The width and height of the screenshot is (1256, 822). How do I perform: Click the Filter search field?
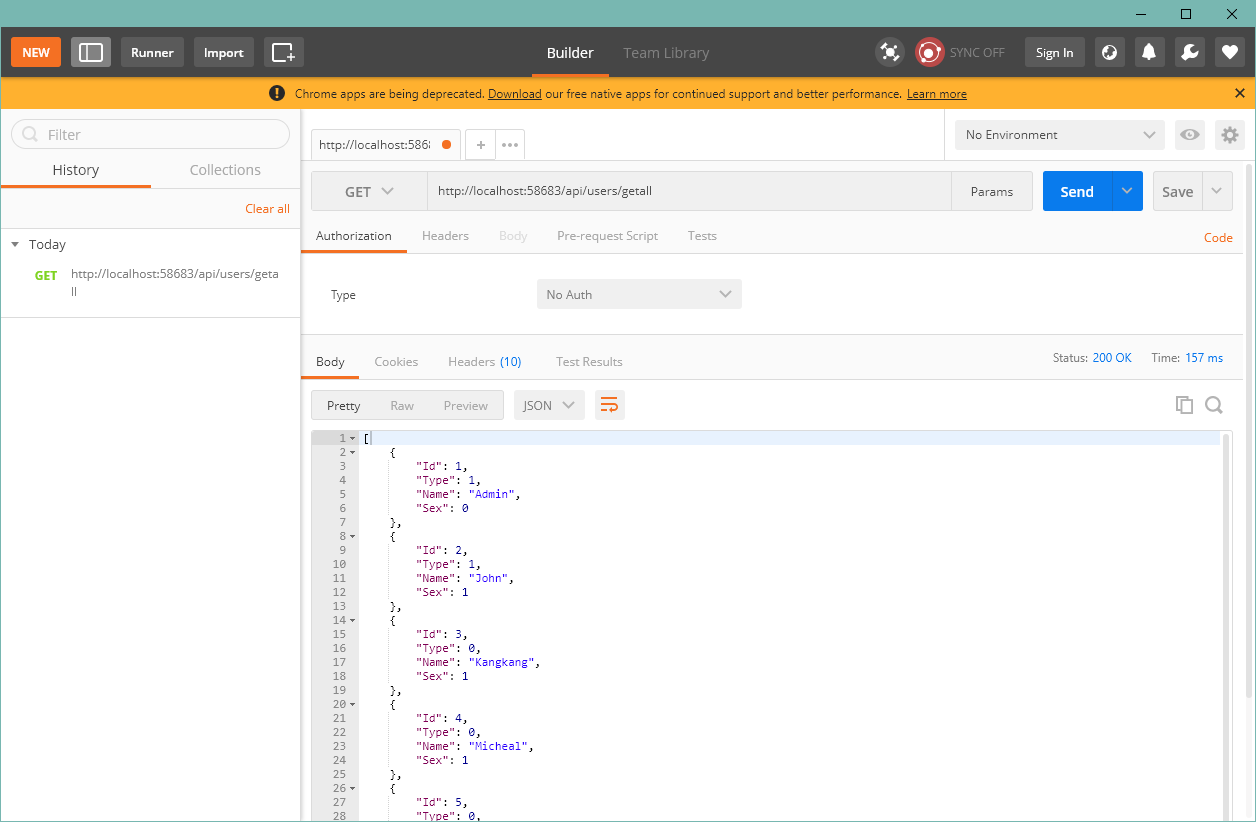pyautogui.click(x=150, y=134)
